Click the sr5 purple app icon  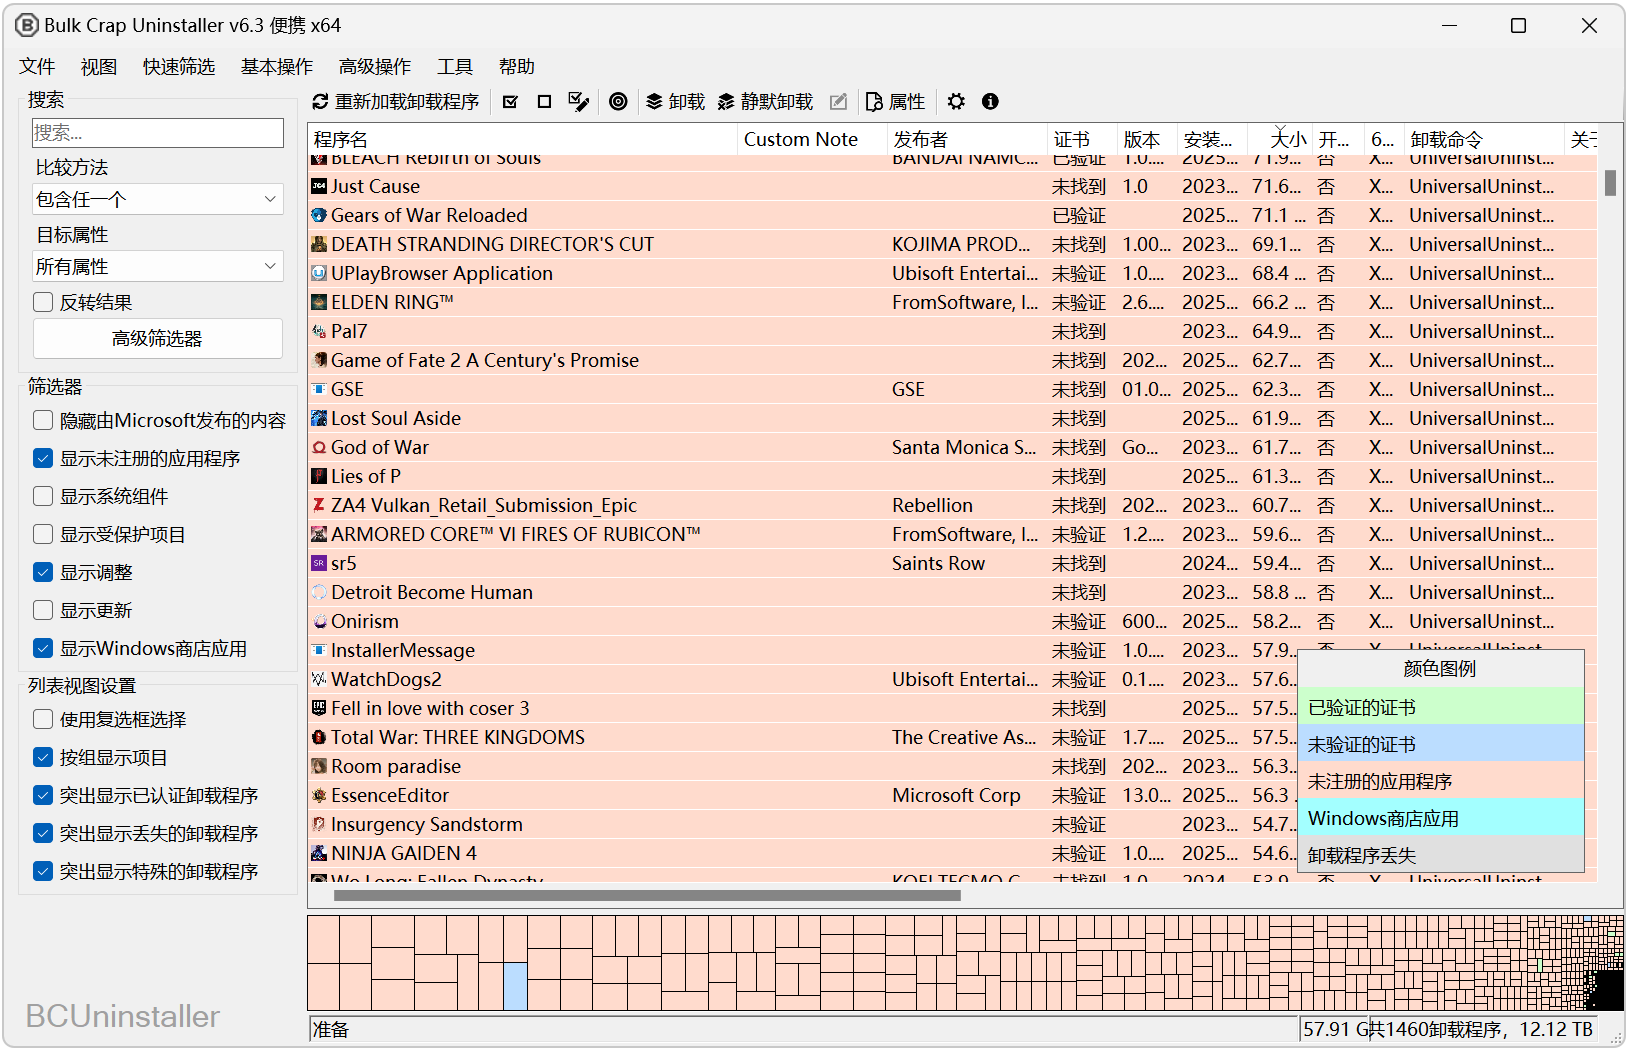click(319, 563)
